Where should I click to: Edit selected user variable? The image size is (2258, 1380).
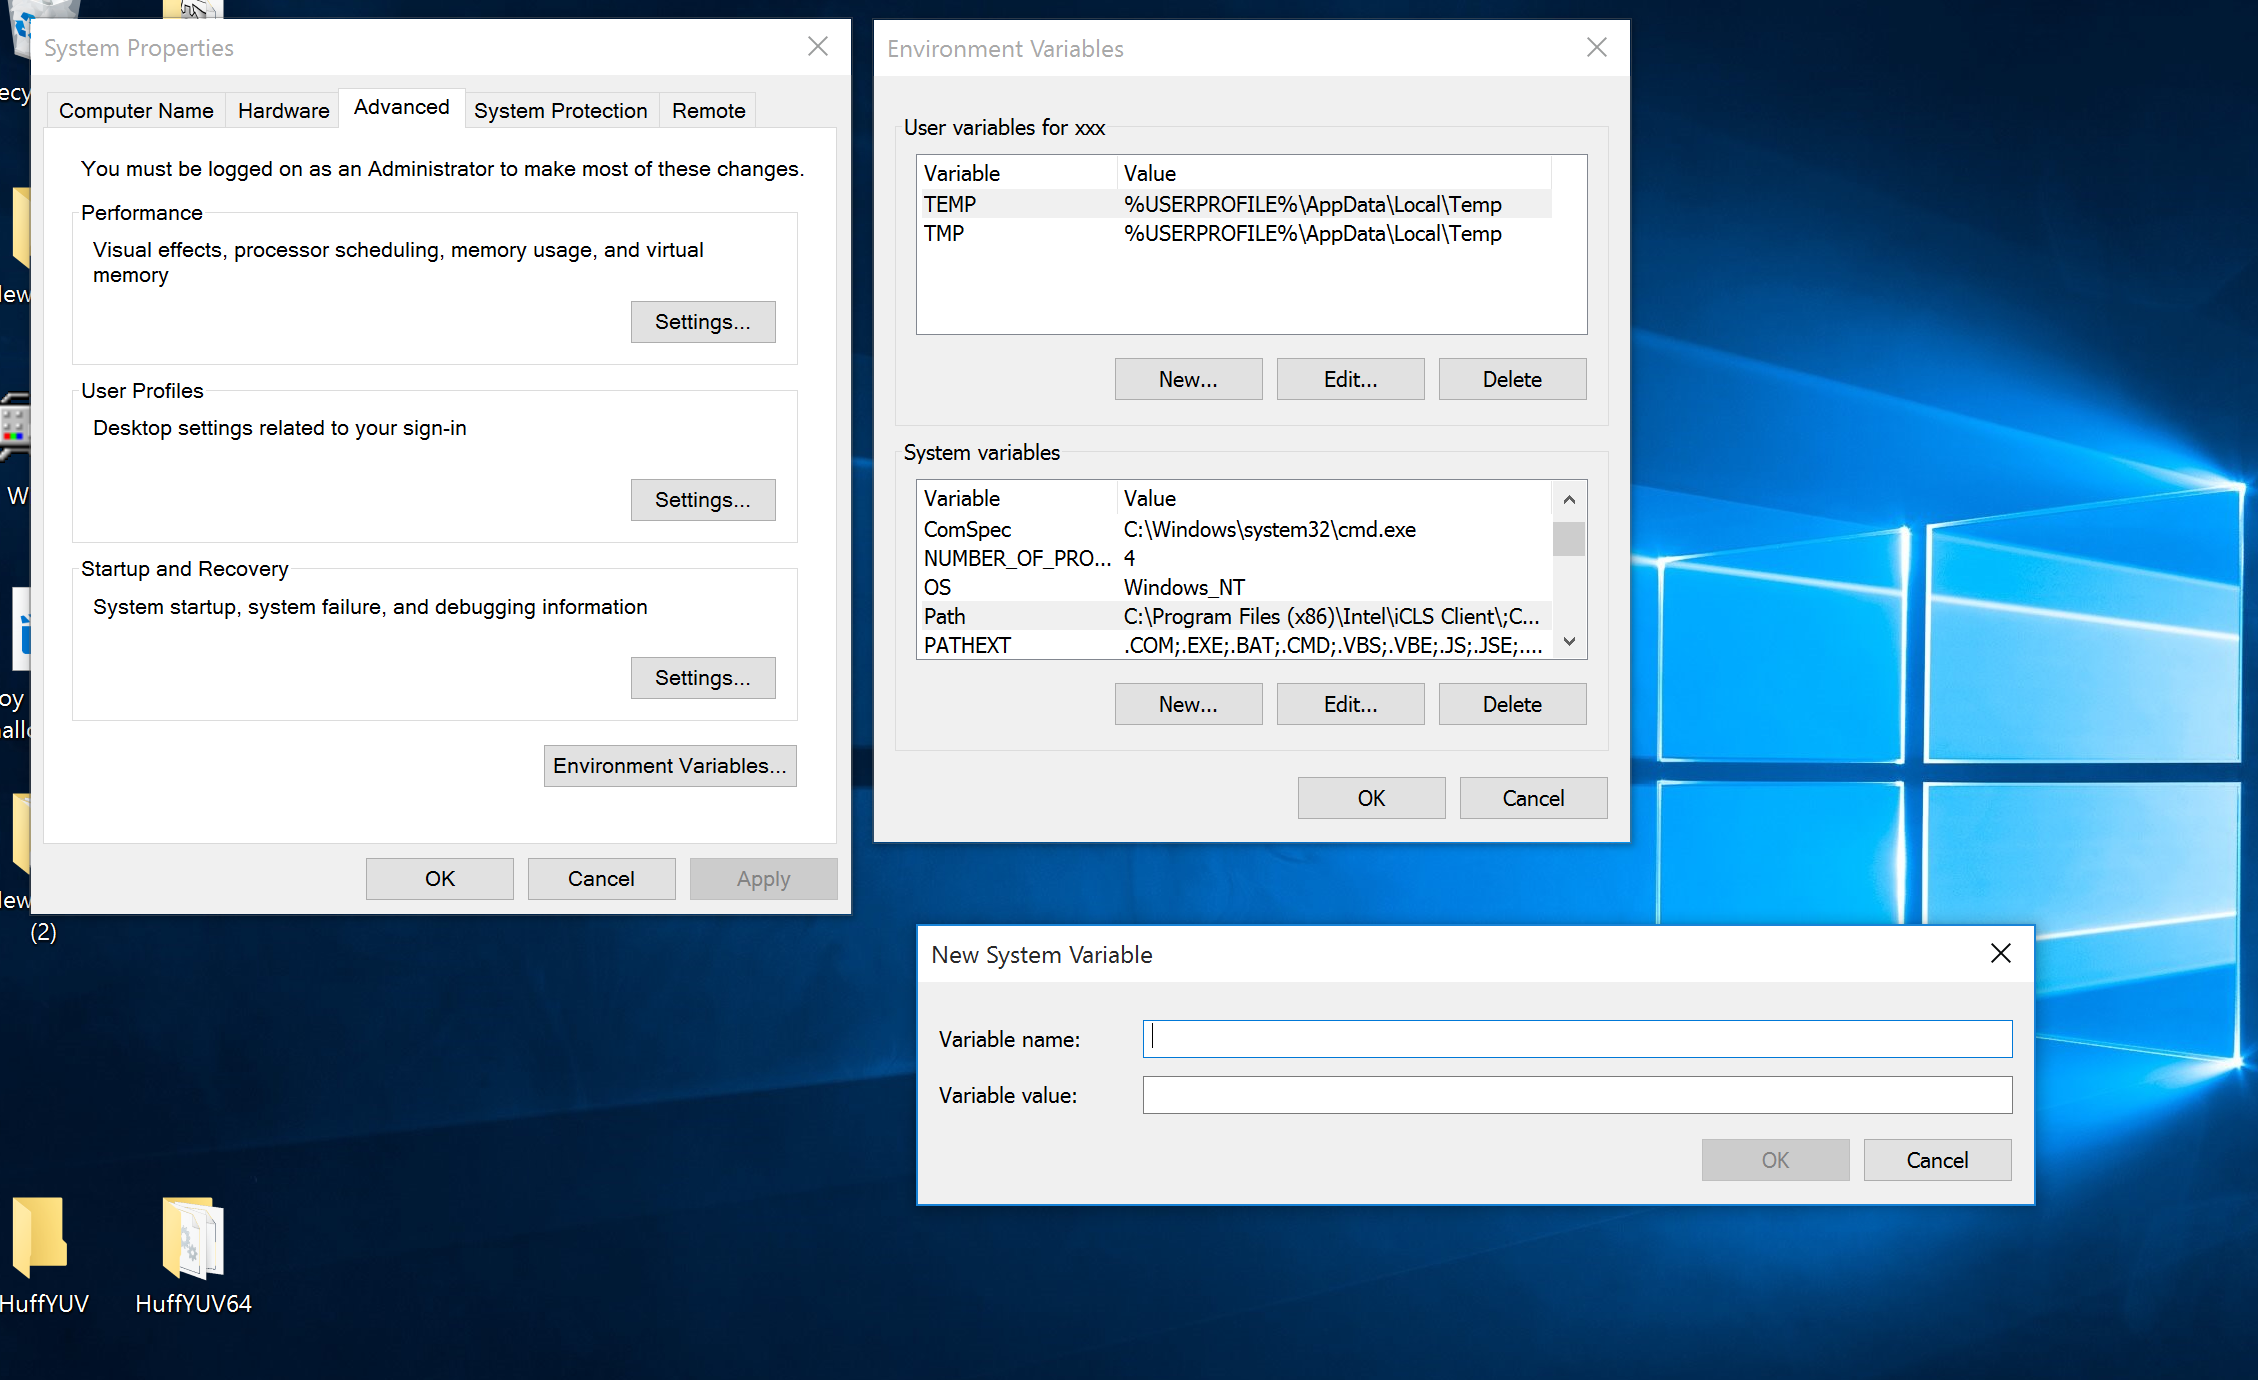pos(1350,380)
